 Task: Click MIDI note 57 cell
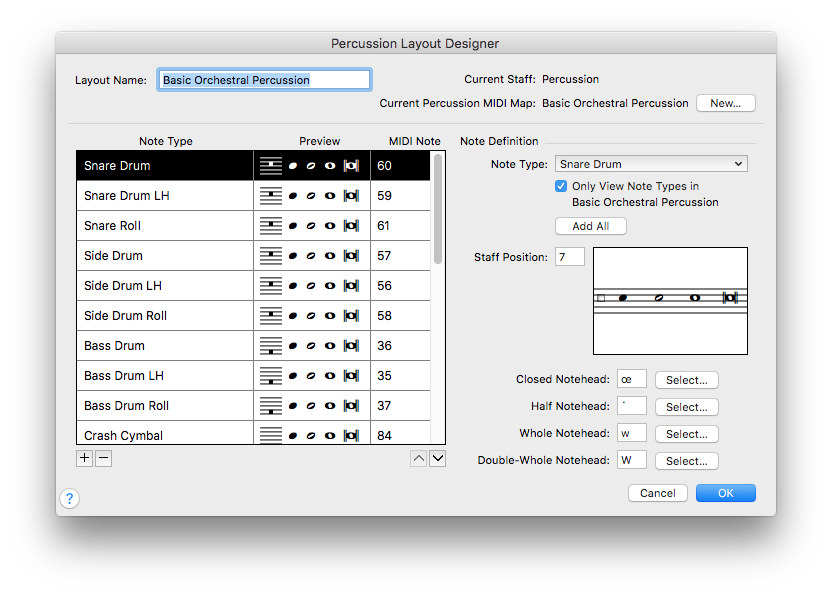click(400, 256)
